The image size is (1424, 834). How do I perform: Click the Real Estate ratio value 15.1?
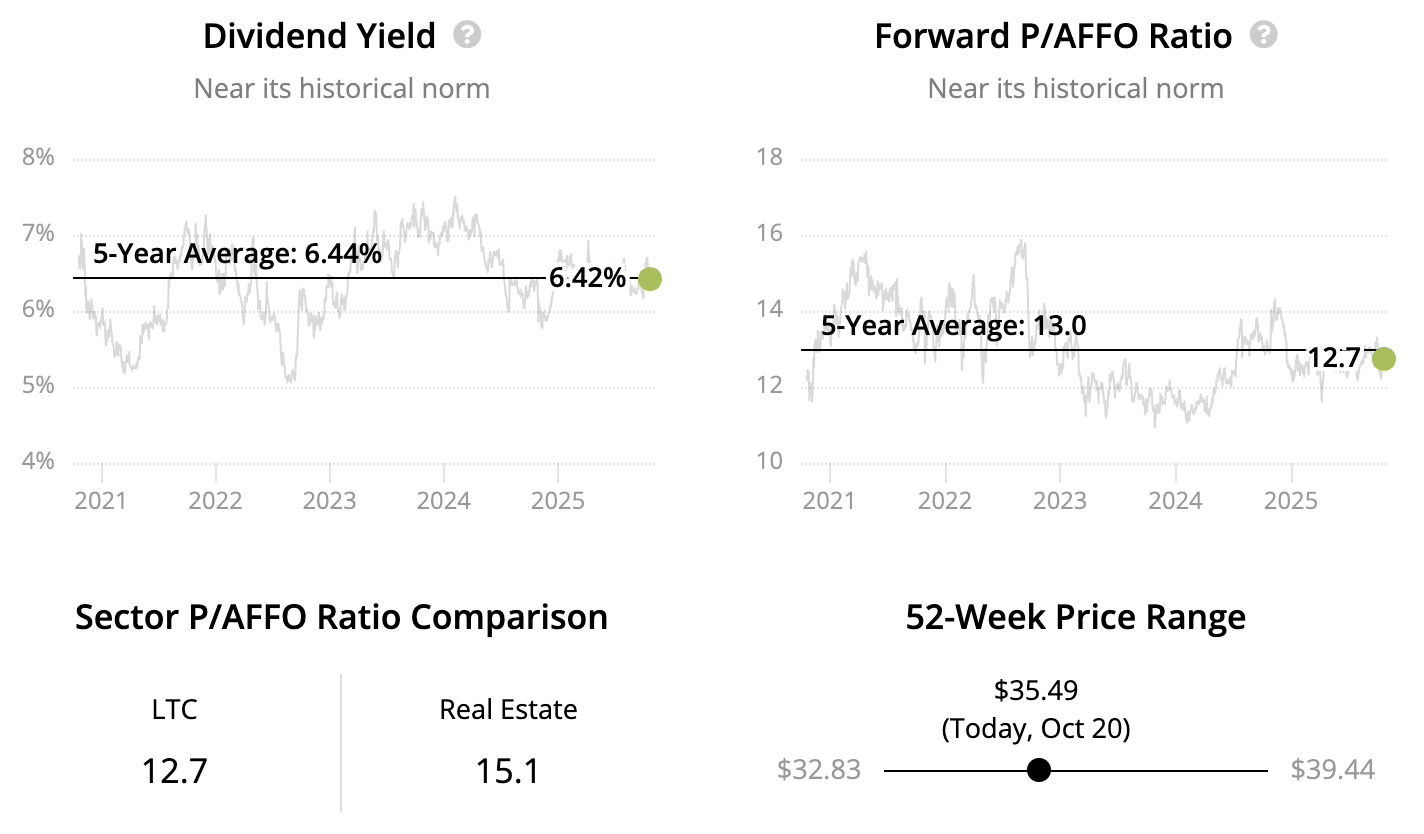[508, 771]
